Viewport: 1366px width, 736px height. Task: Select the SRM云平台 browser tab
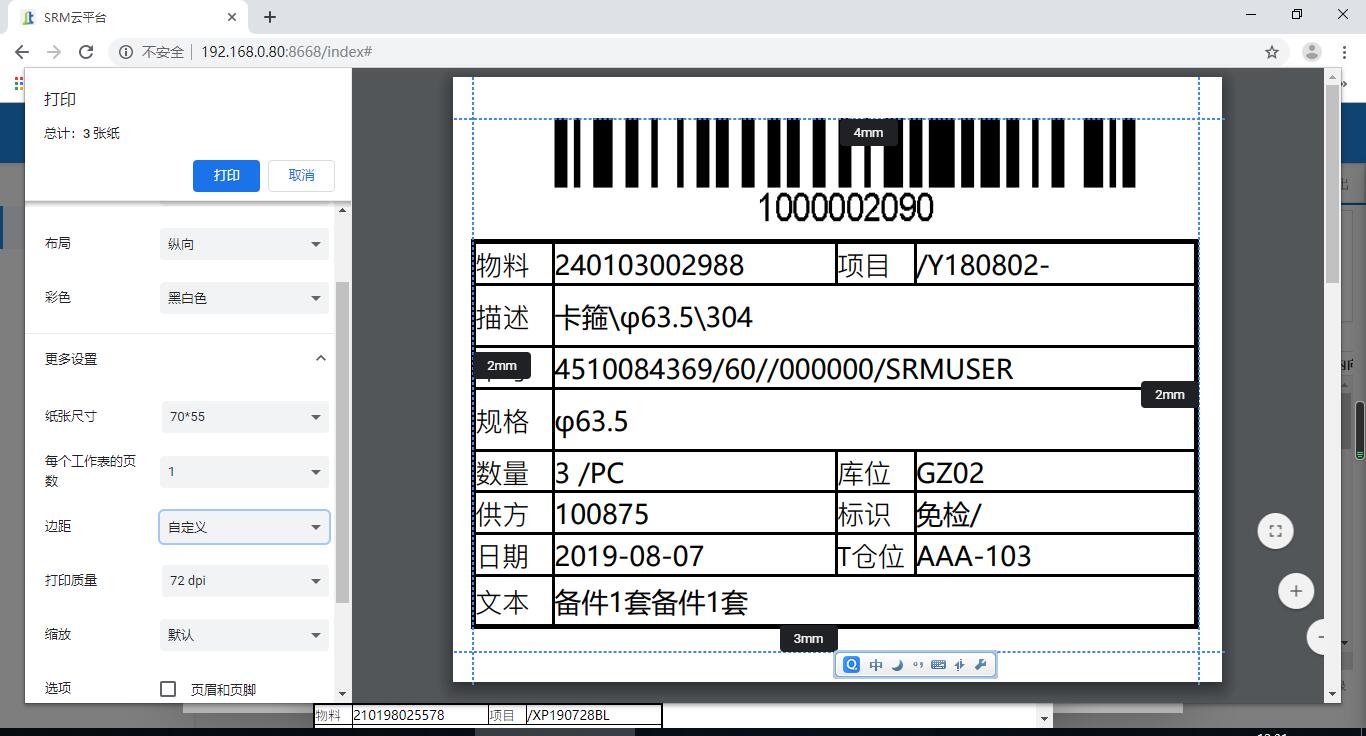tap(120, 17)
